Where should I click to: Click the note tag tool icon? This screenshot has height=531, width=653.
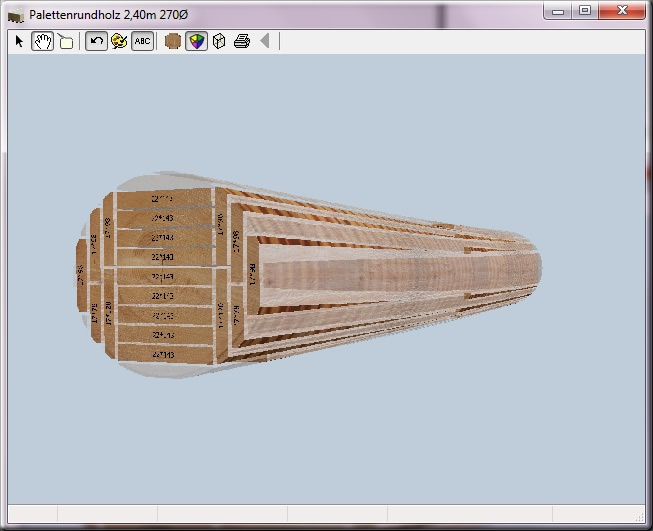(x=65, y=41)
